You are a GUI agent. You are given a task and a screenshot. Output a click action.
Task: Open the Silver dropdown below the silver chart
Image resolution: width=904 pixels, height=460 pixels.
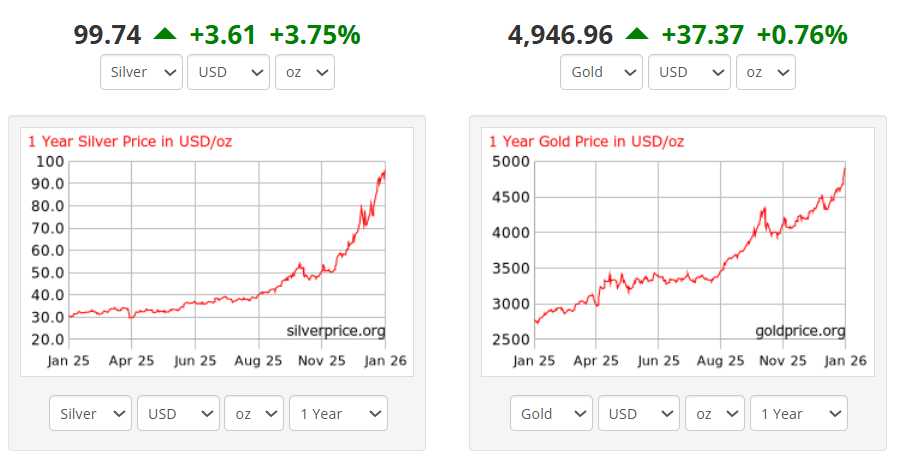(x=90, y=413)
